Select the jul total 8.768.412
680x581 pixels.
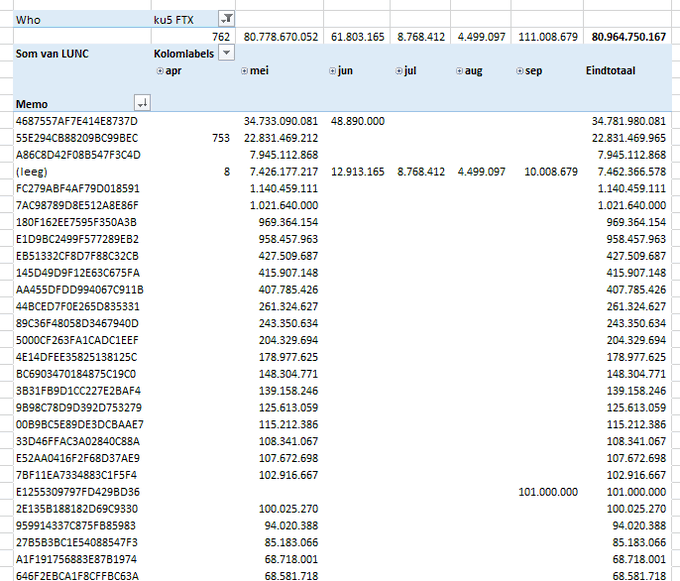(421, 37)
